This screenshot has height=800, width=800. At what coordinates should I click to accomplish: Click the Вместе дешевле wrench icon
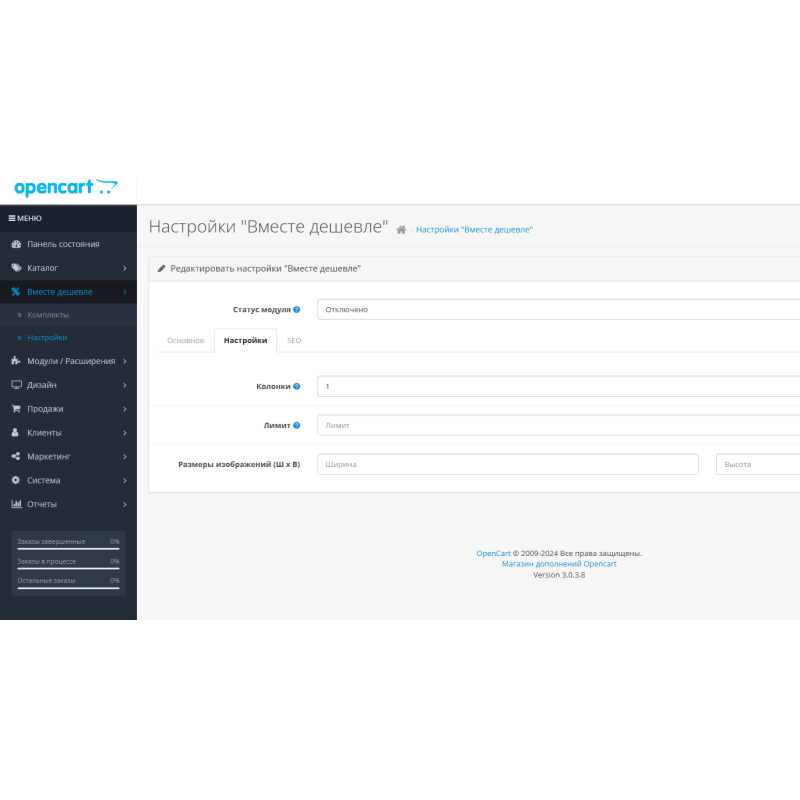point(15,292)
